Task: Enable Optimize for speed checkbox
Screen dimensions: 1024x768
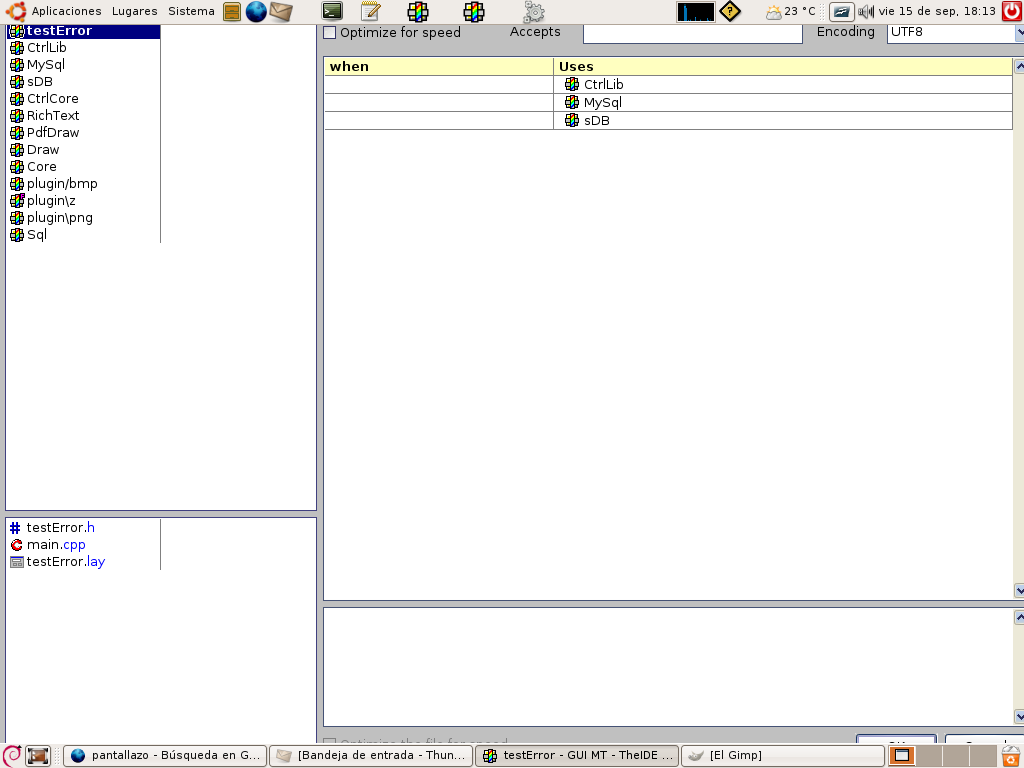Action: [x=330, y=33]
